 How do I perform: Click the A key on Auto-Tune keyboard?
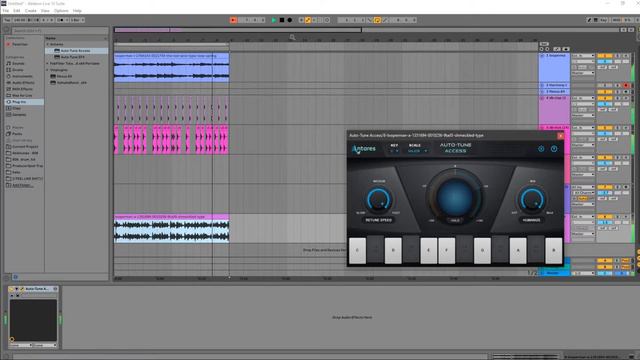[518, 250]
